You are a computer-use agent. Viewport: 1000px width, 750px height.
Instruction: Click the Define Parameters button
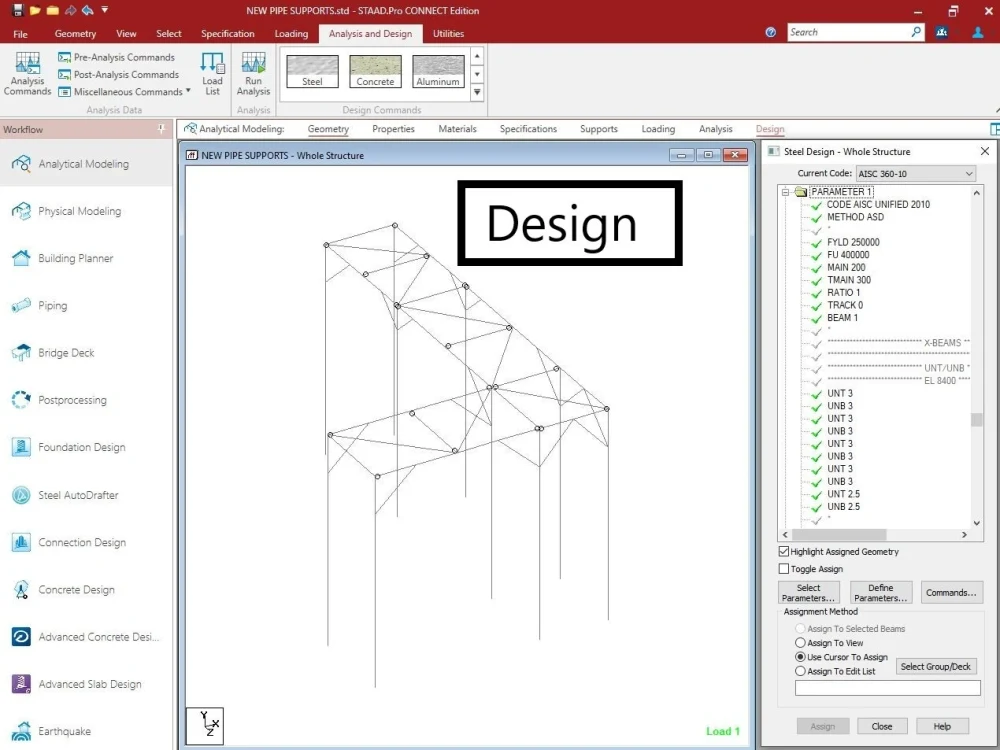click(880, 591)
